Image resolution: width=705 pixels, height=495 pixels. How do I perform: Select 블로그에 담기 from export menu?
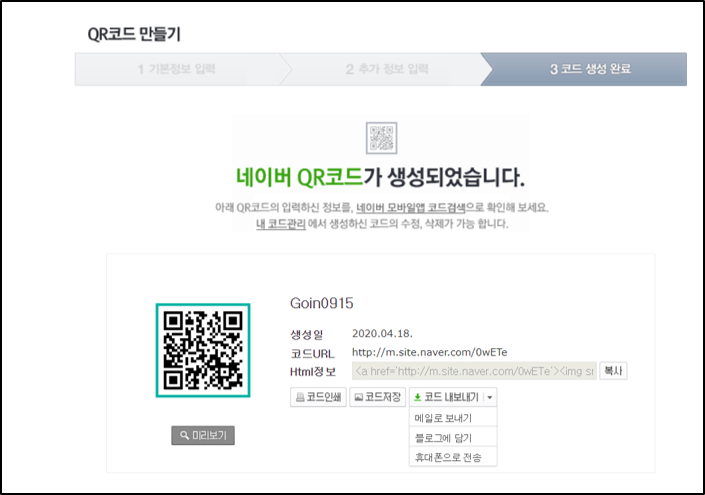453,437
